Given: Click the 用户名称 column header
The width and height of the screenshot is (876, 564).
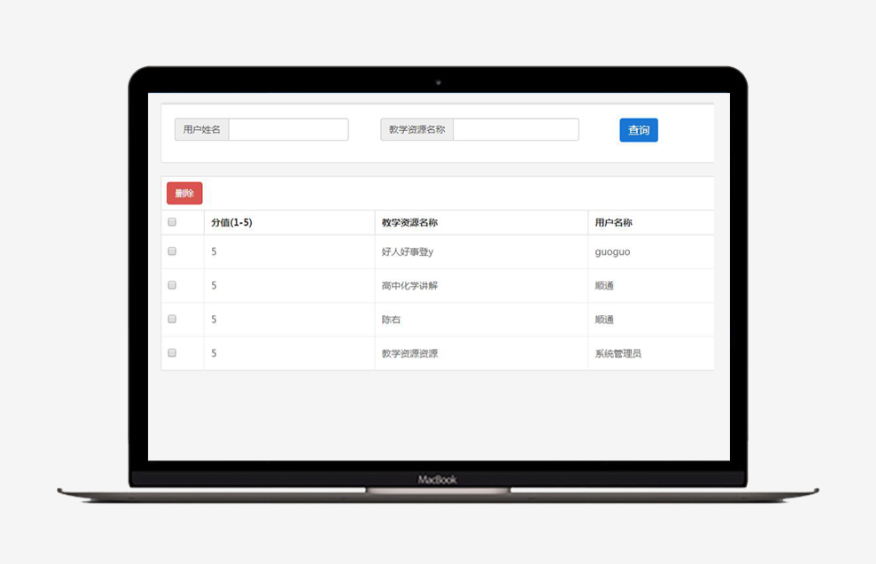Looking at the screenshot, I should point(613,223).
